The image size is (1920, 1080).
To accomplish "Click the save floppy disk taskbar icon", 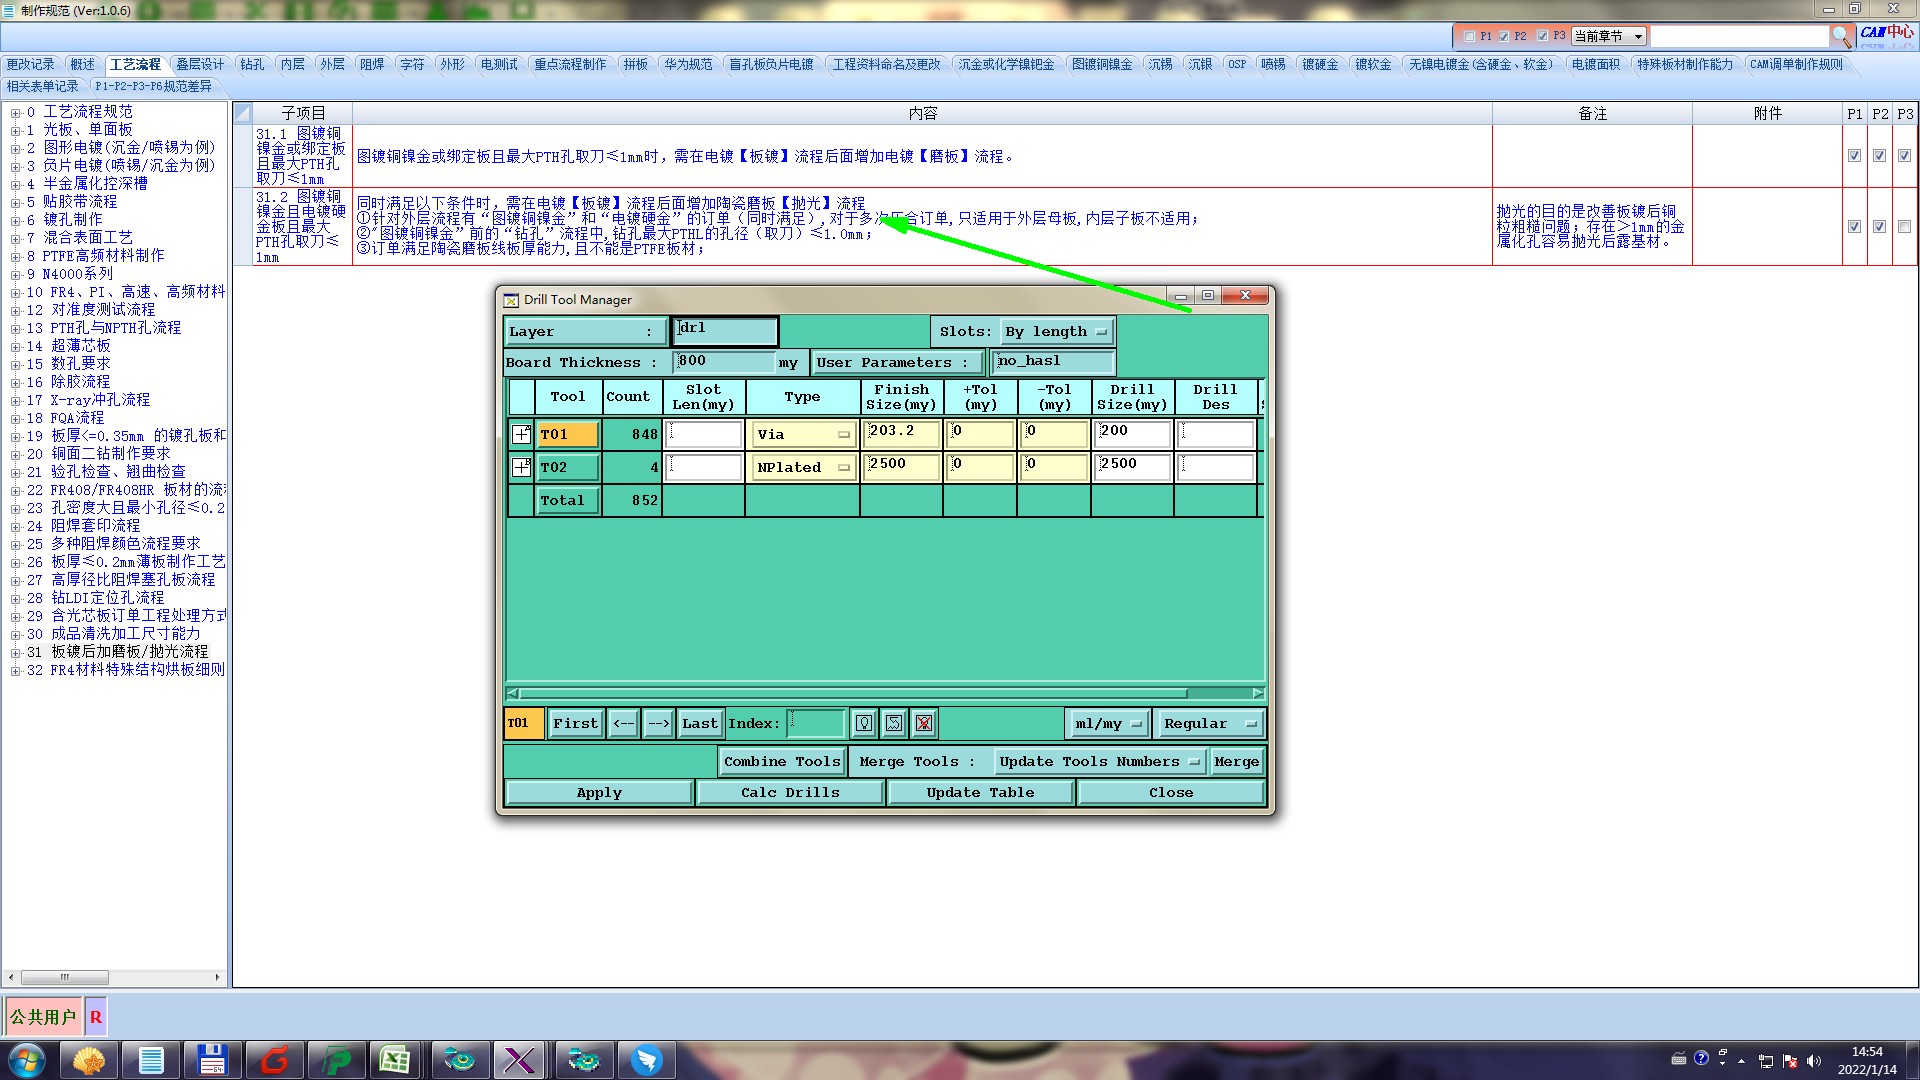I will coord(212,1060).
